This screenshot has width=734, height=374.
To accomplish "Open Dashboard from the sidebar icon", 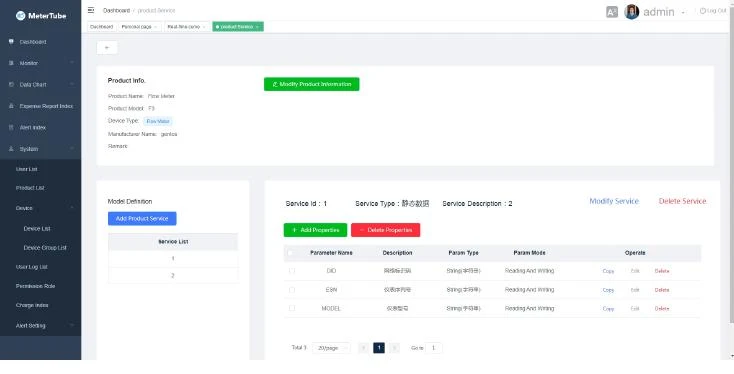I will click(11, 42).
